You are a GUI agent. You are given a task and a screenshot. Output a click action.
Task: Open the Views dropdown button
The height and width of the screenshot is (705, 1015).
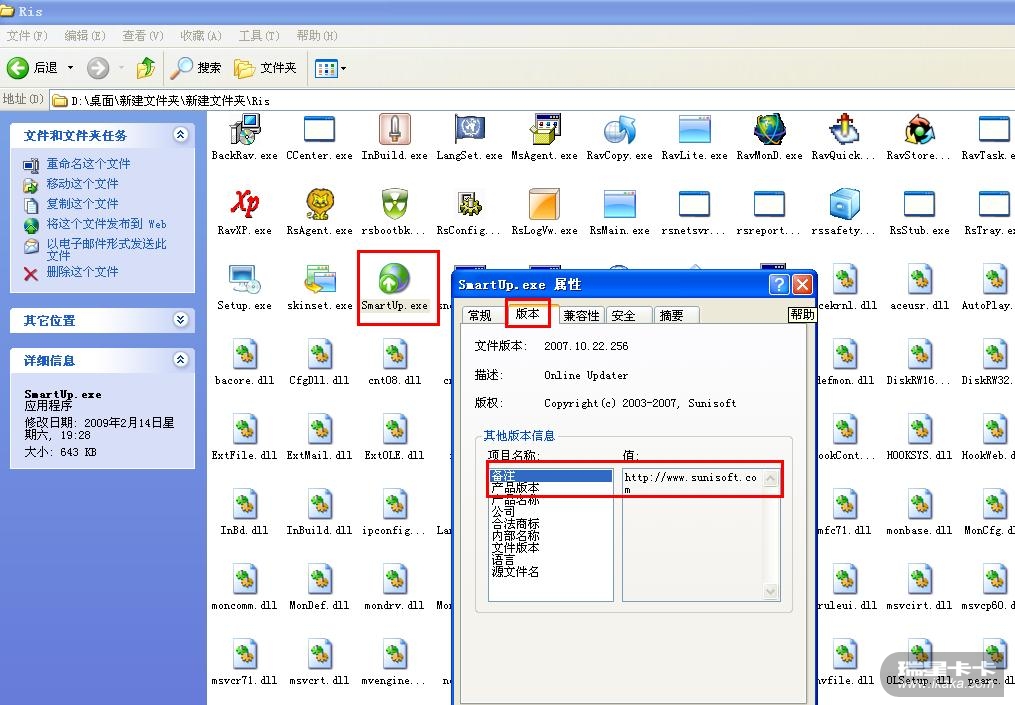pyautogui.click(x=330, y=67)
